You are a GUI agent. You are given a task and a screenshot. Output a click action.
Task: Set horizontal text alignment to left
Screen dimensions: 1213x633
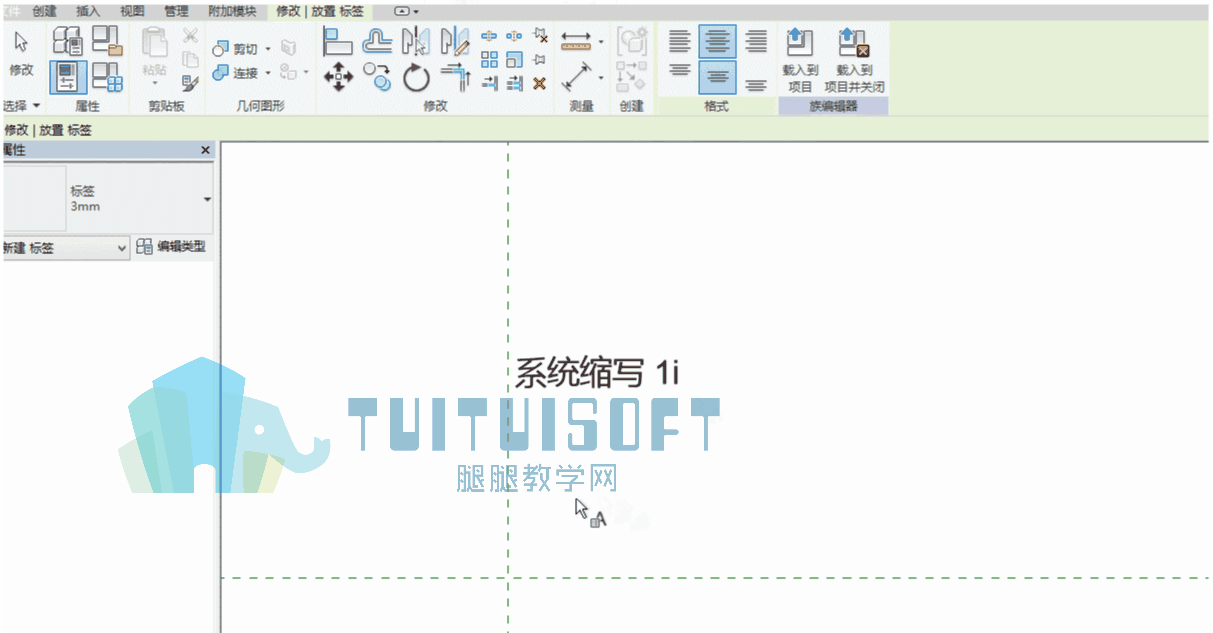(x=680, y=41)
